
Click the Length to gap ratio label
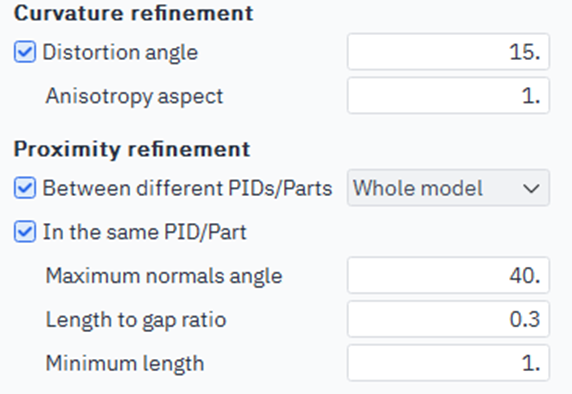pyautogui.click(x=136, y=320)
